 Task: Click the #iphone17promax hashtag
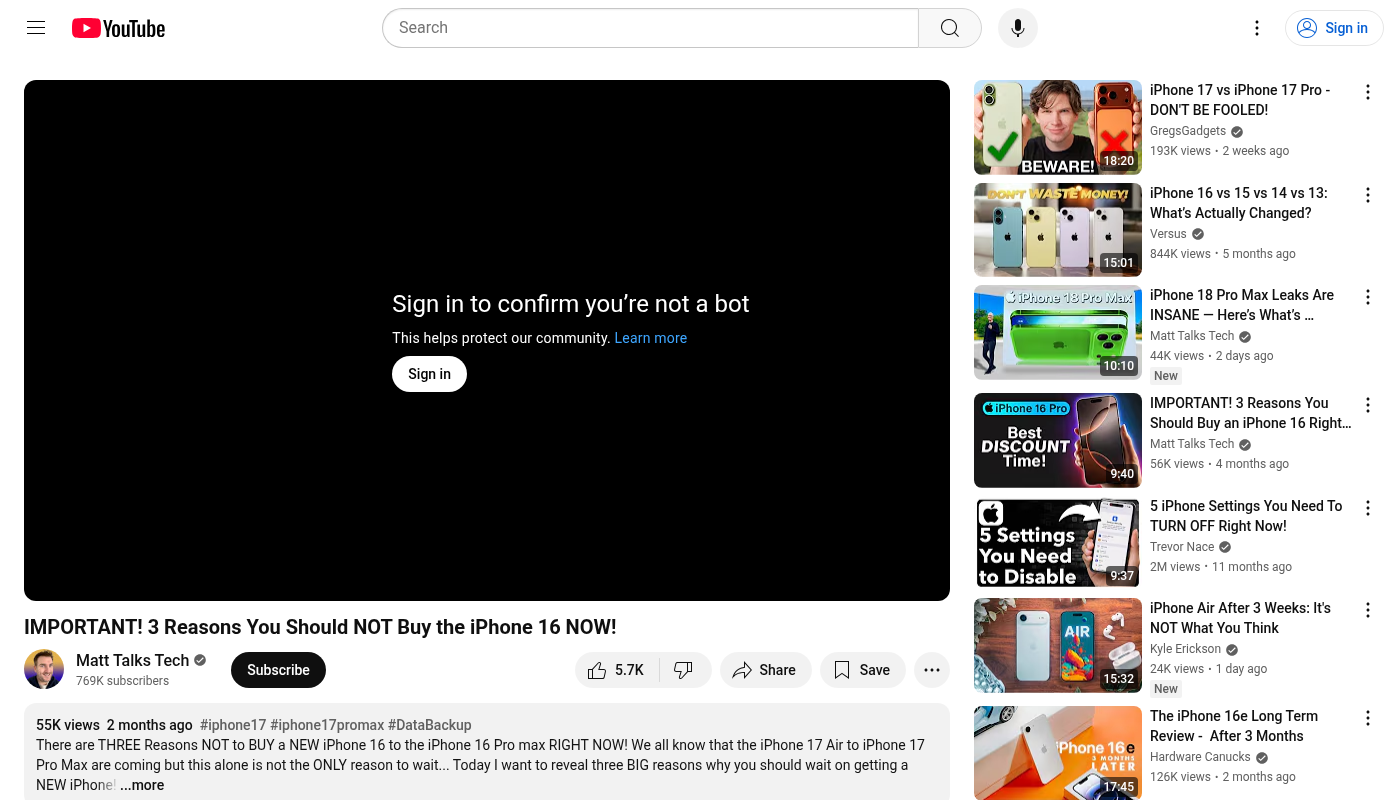pos(326,725)
